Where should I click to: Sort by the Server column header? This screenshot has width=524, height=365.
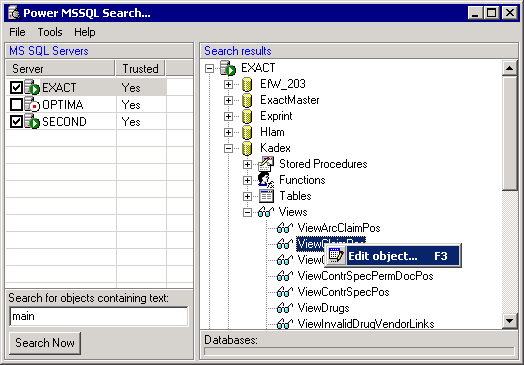[x=60, y=69]
